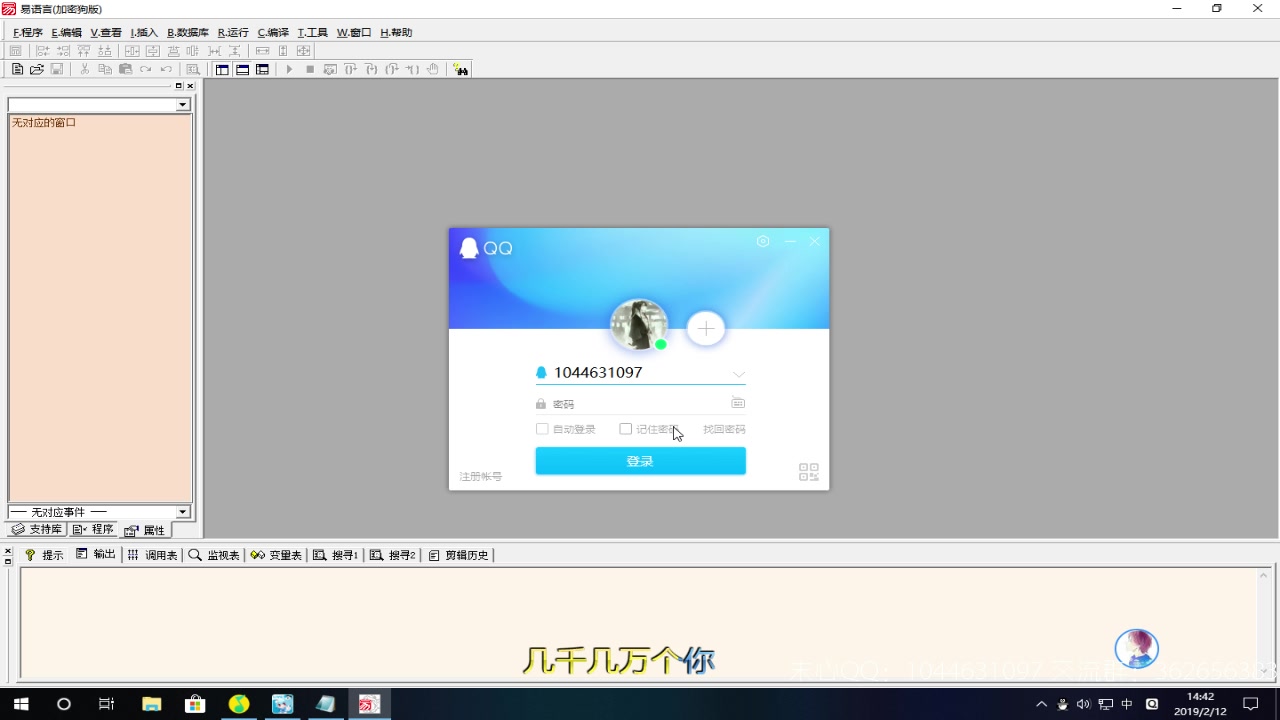Open the T.工具 menu
Viewport: 1280px width, 720px height.
click(x=312, y=32)
